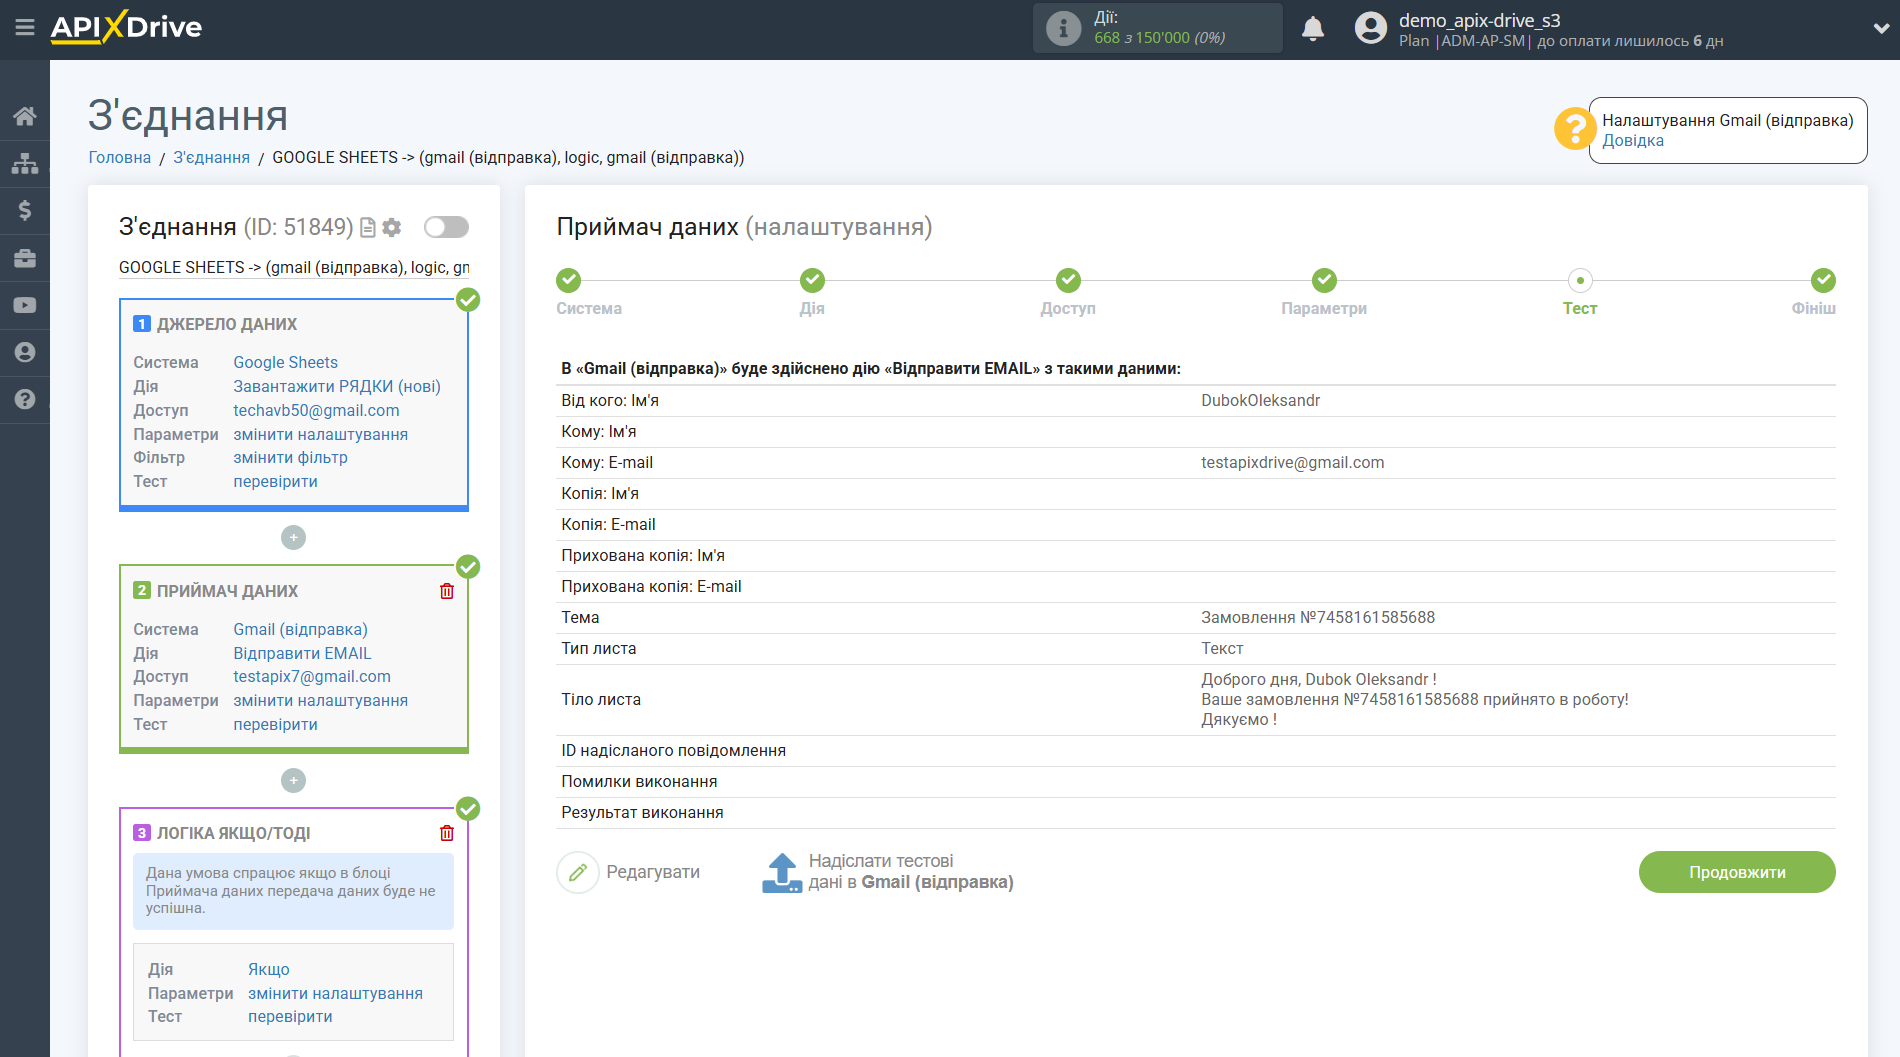Open the home sidebar icon
This screenshot has height=1057, width=1900.
coord(25,116)
